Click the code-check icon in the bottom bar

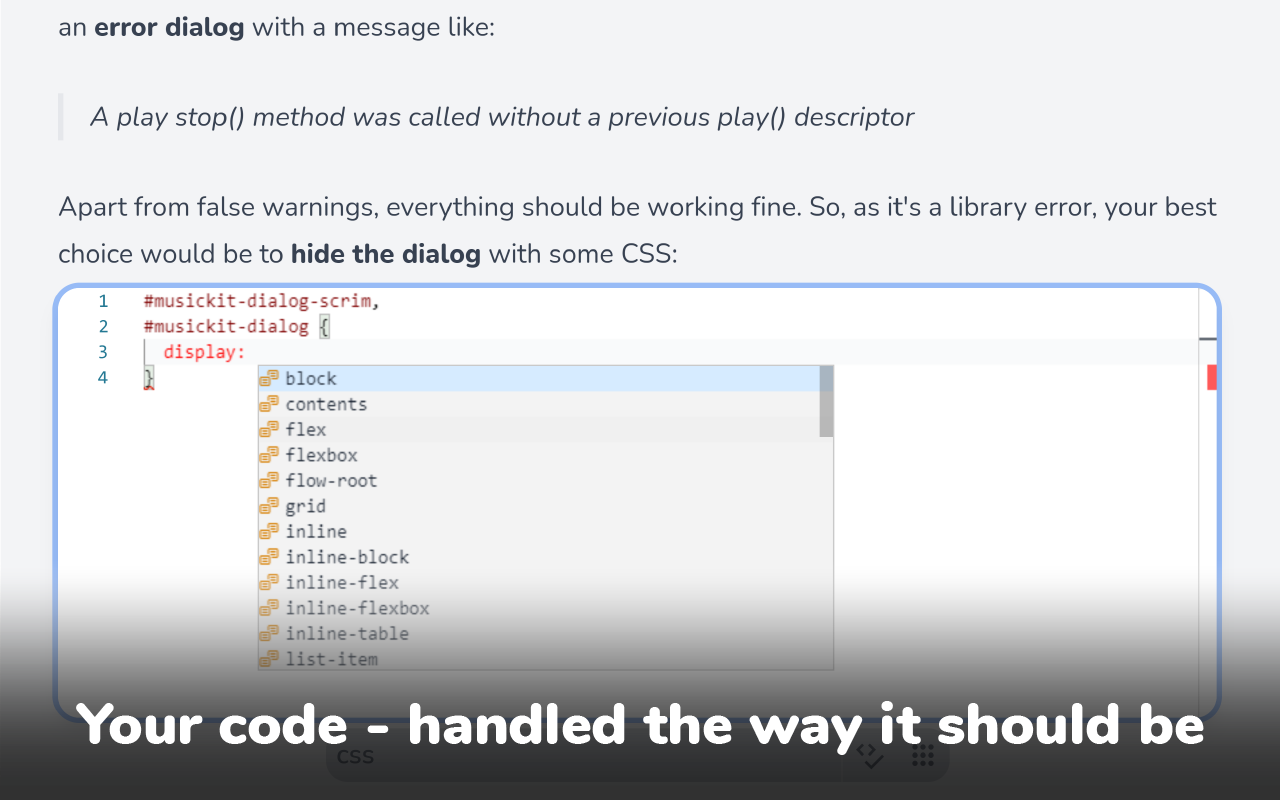[868, 756]
